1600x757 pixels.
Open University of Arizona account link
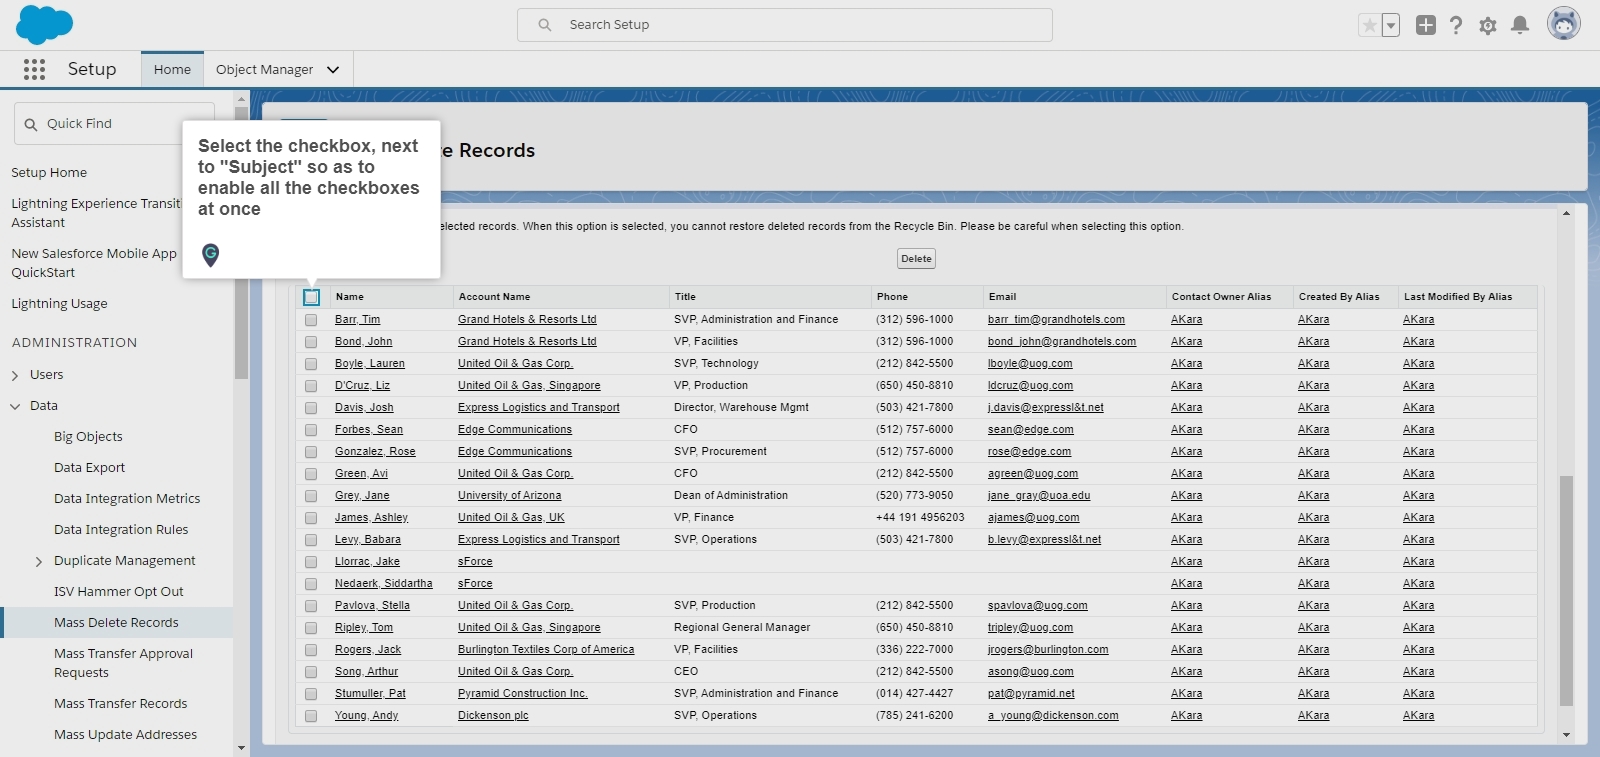[x=509, y=496]
